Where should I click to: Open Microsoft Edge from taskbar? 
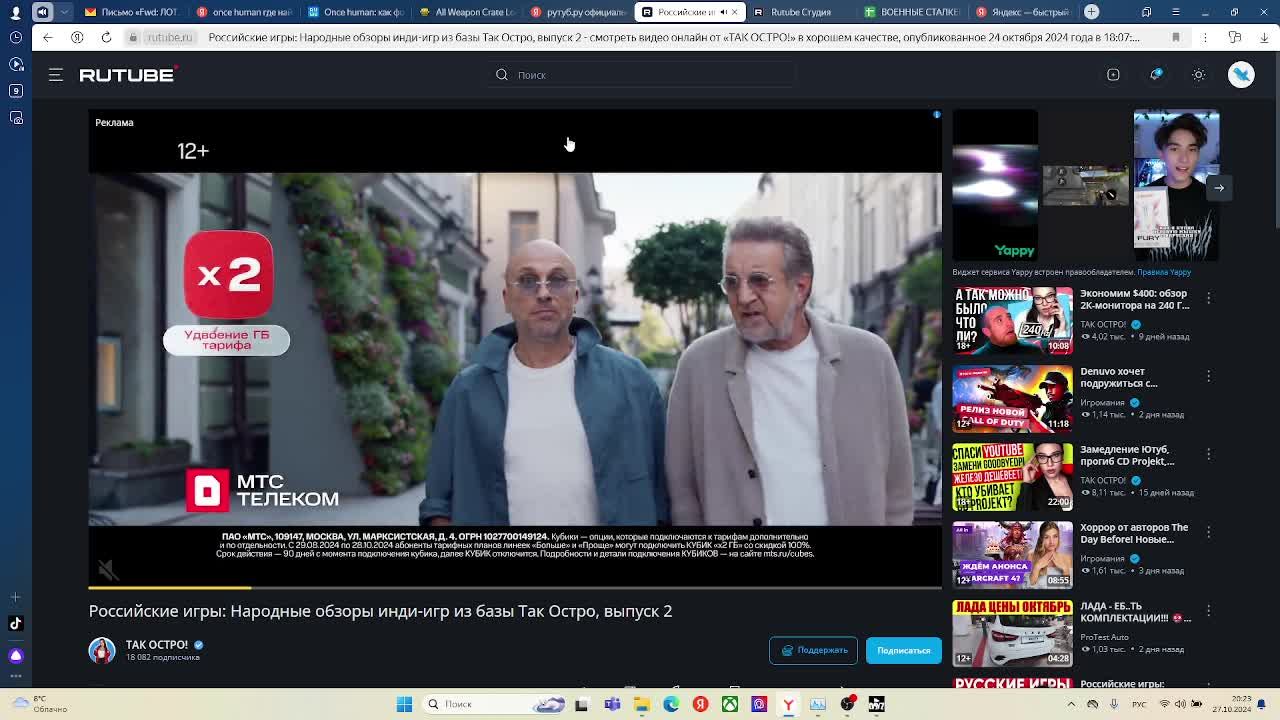click(x=671, y=704)
